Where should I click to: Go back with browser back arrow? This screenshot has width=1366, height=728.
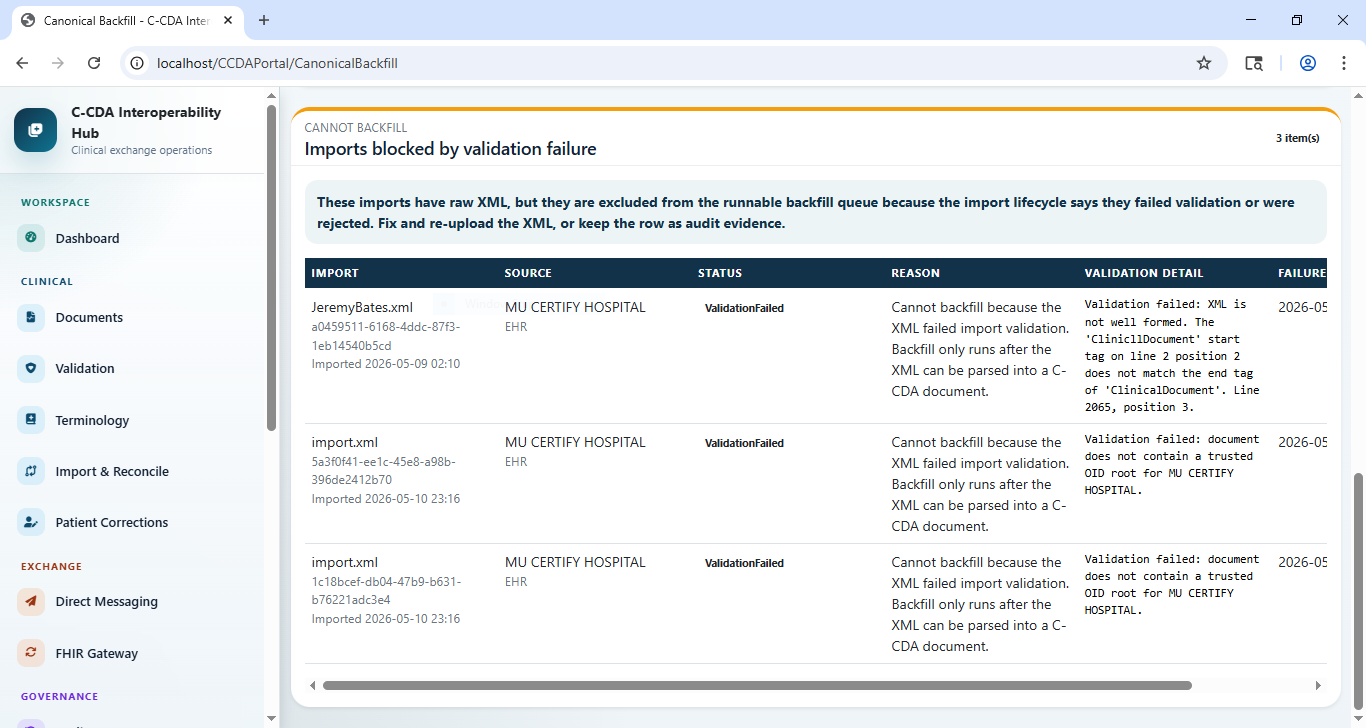pyautogui.click(x=22, y=63)
